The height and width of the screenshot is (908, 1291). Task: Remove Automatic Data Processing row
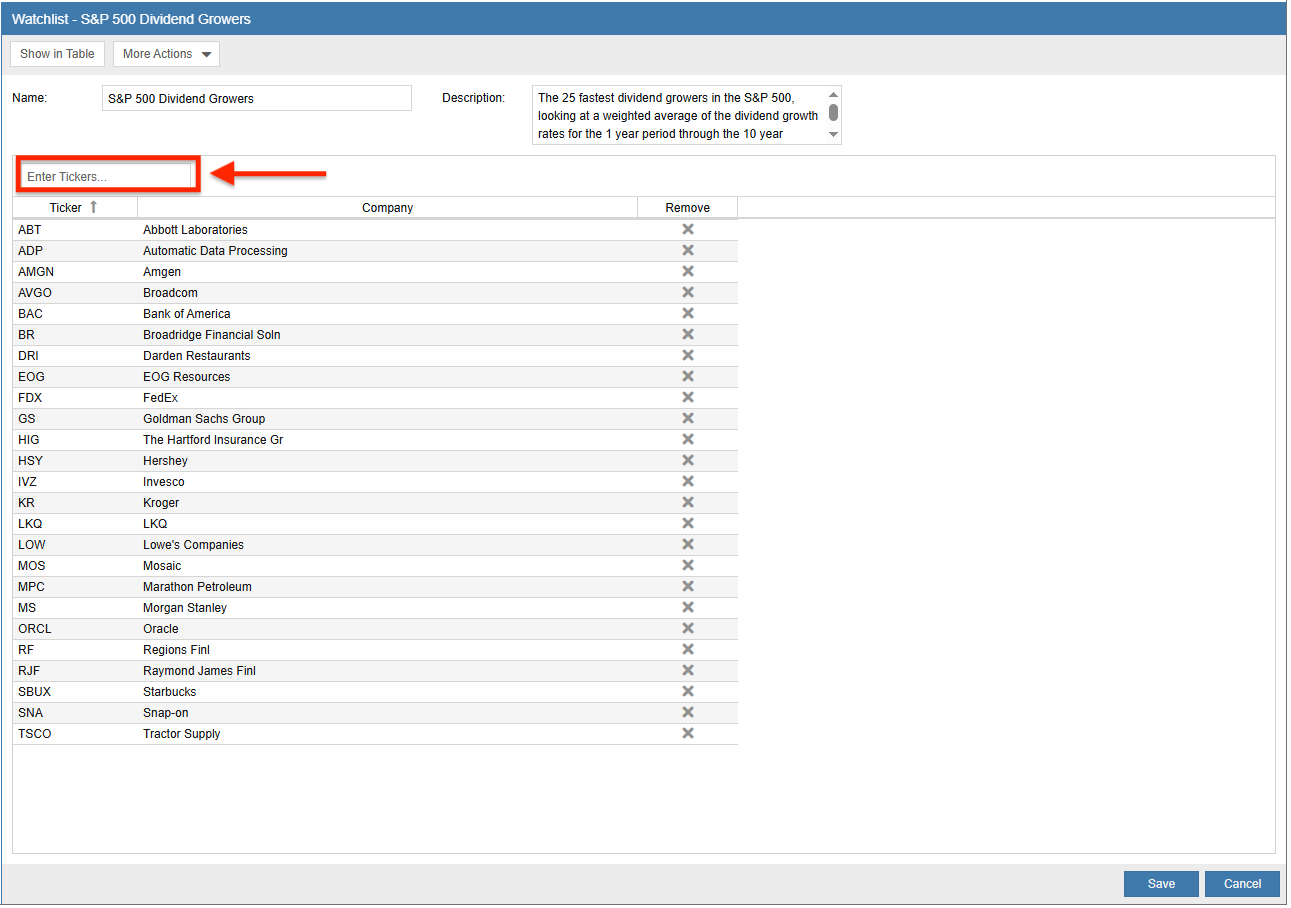pyautogui.click(x=688, y=250)
